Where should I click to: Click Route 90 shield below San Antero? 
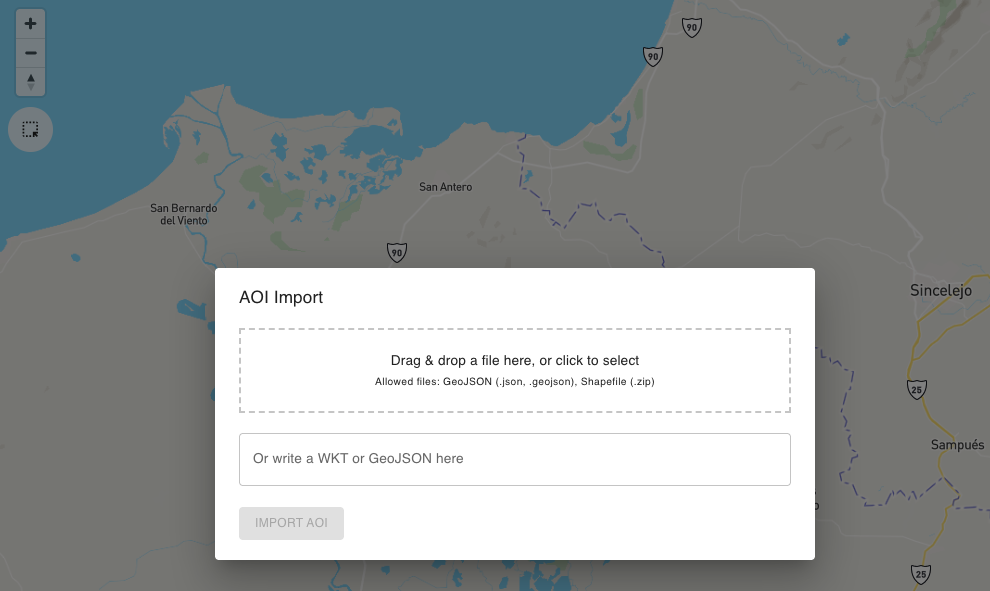397,252
